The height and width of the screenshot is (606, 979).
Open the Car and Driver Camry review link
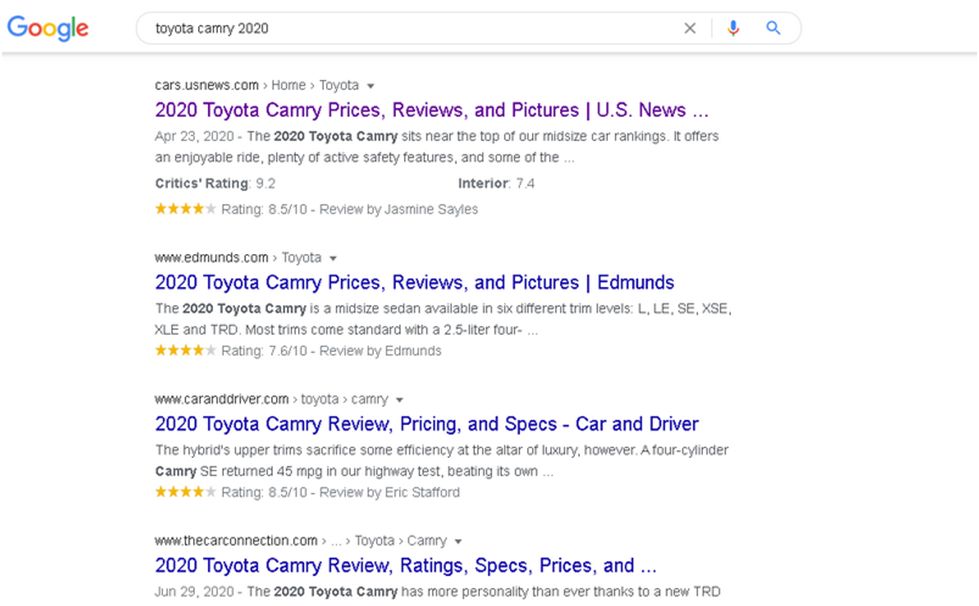[x=426, y=424]
